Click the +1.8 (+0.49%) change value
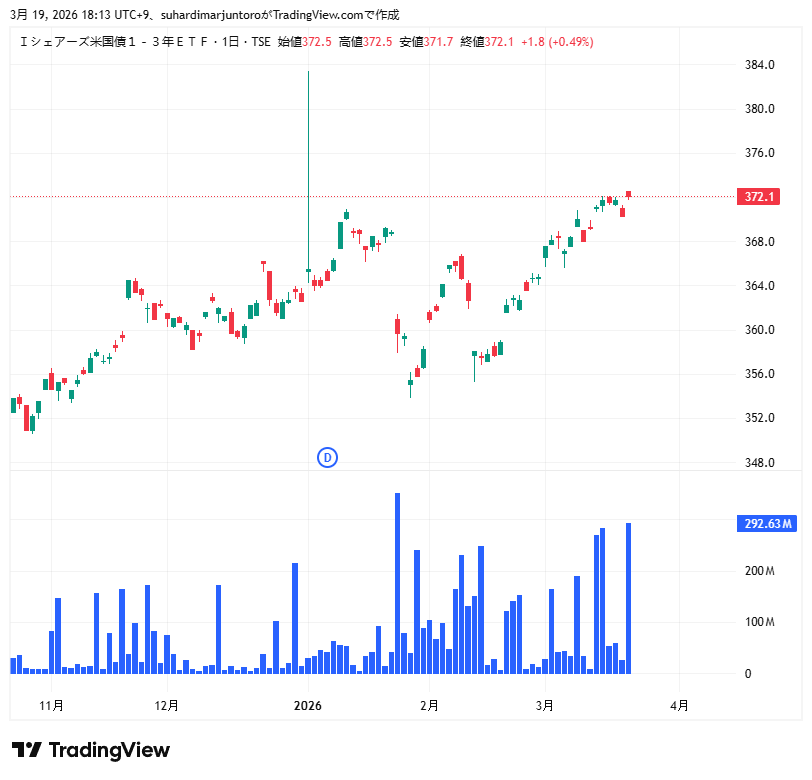The height and width of the screenshot is (780, 812). pos(557,42)
